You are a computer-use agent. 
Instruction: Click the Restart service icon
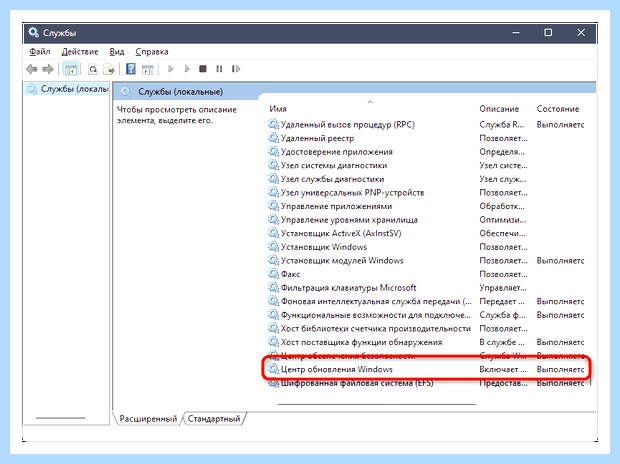[x=236, y=69]
